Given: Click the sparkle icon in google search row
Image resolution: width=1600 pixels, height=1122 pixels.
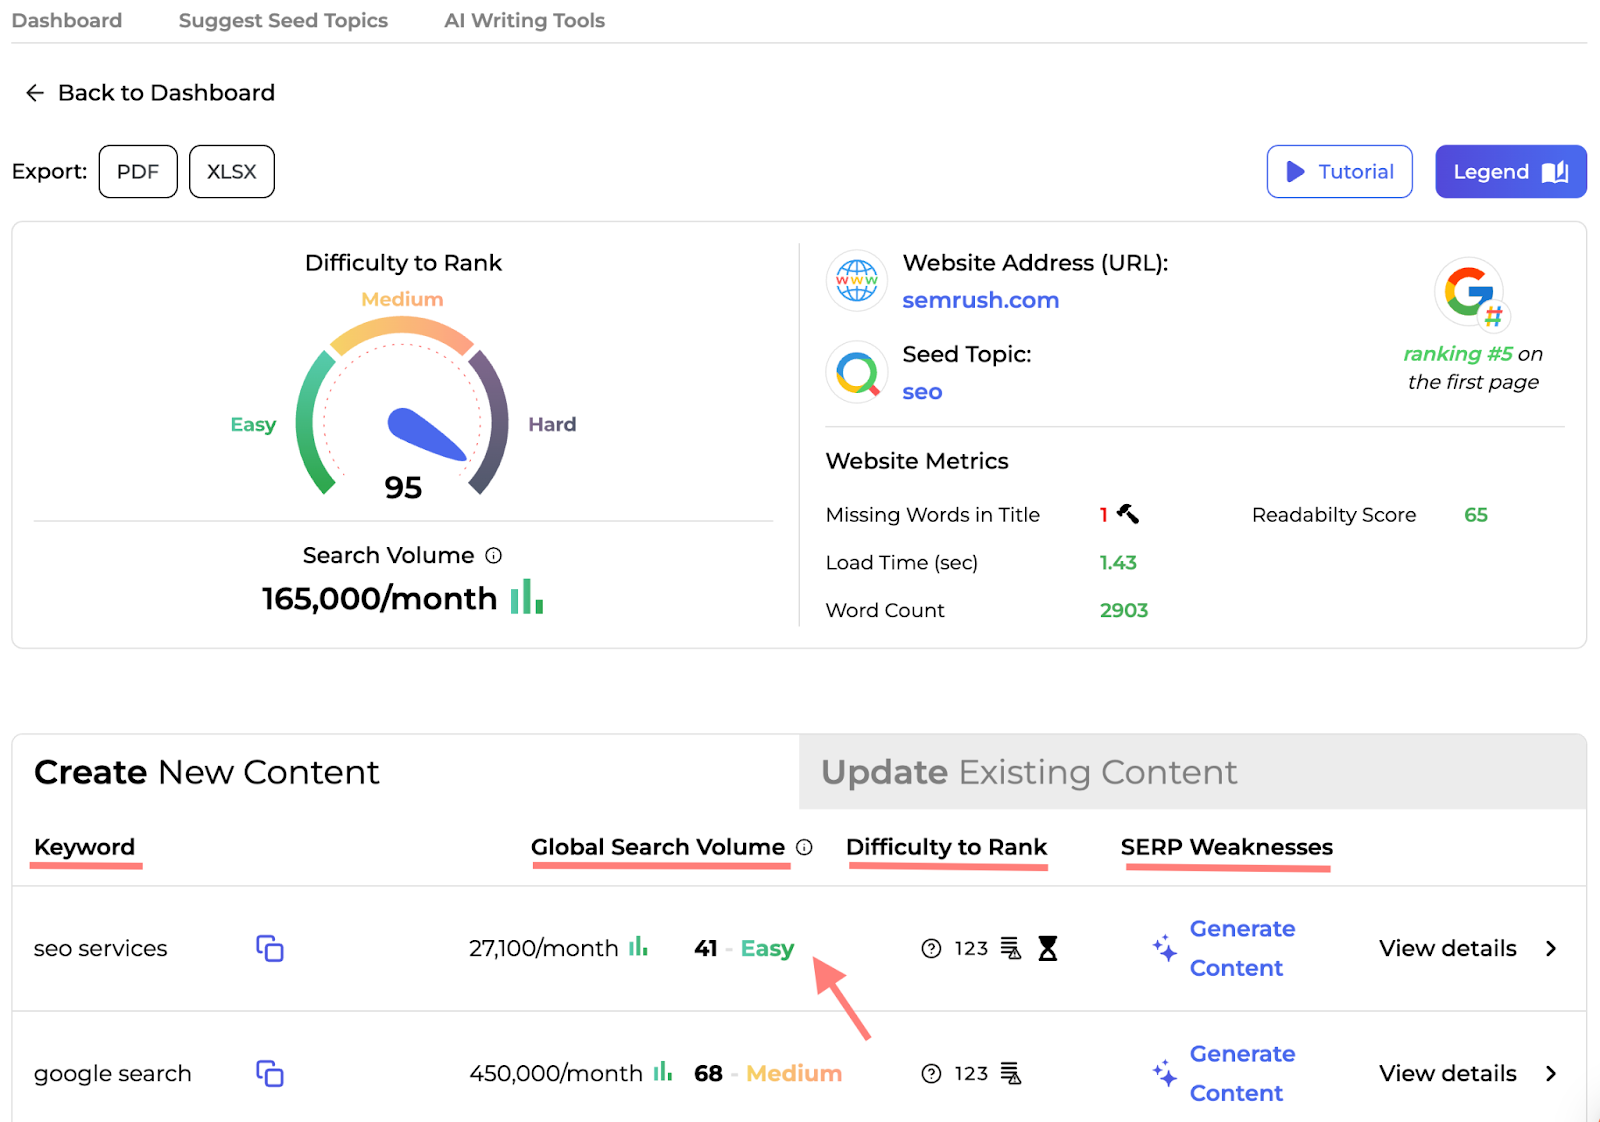Looking at the screenshot, I should coord(1164,1074).
